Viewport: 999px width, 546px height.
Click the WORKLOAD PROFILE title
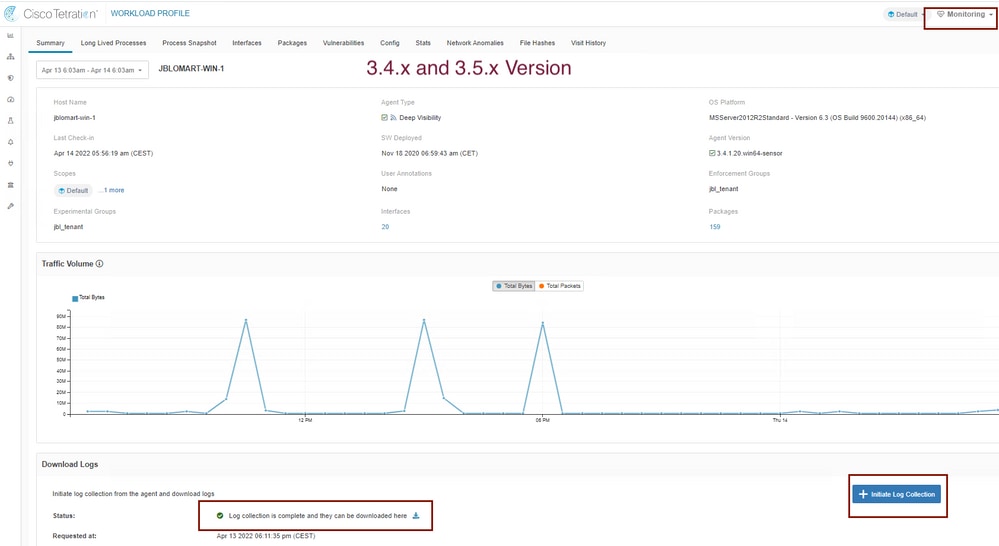click(x=150, y=13)
